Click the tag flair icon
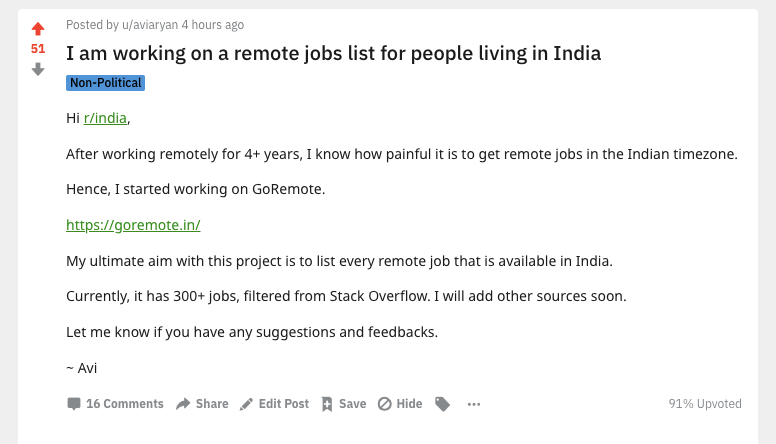 coord(442,404)
